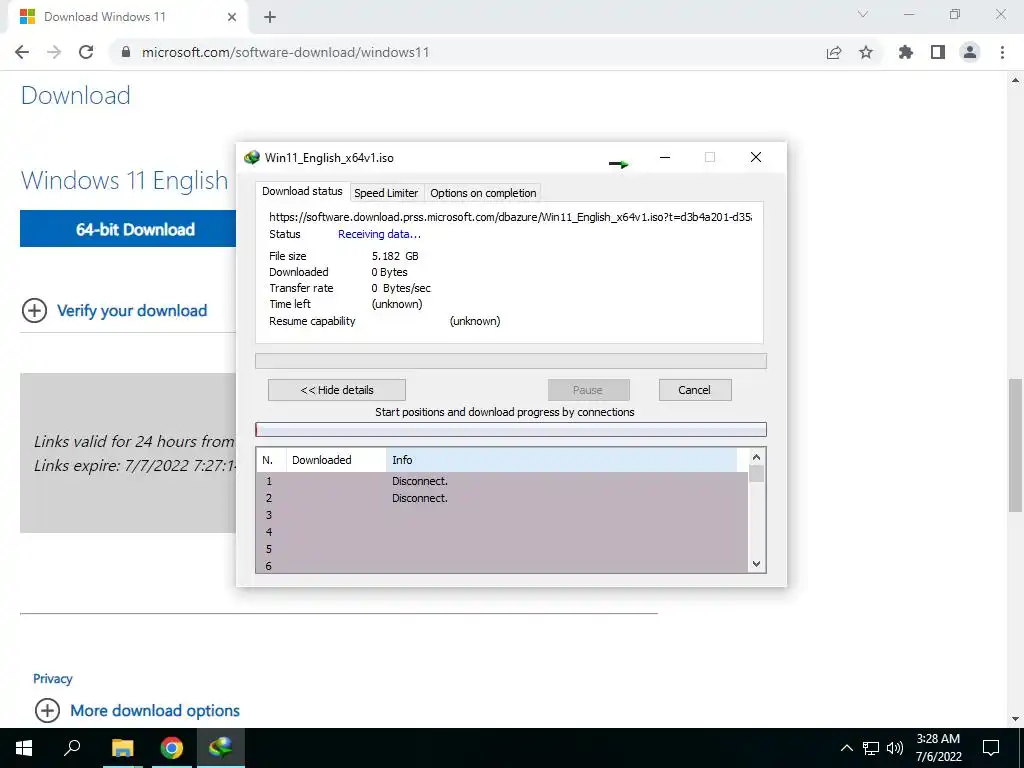Click the overall download progress bar

(x=511, y=361)
